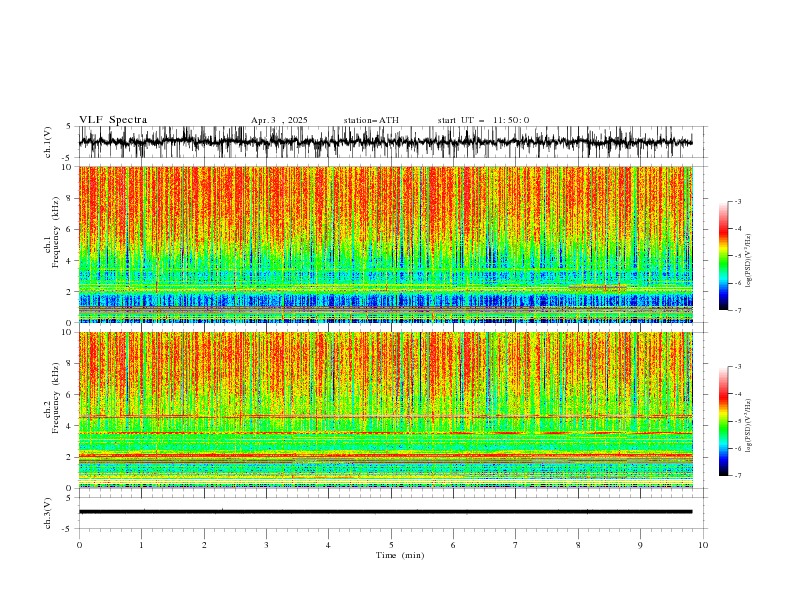Image resolution: width=792 pixels, height=612 pixels.
Task: Select the "start UT = 11:50:0" header text
Action: pos(483,120)
